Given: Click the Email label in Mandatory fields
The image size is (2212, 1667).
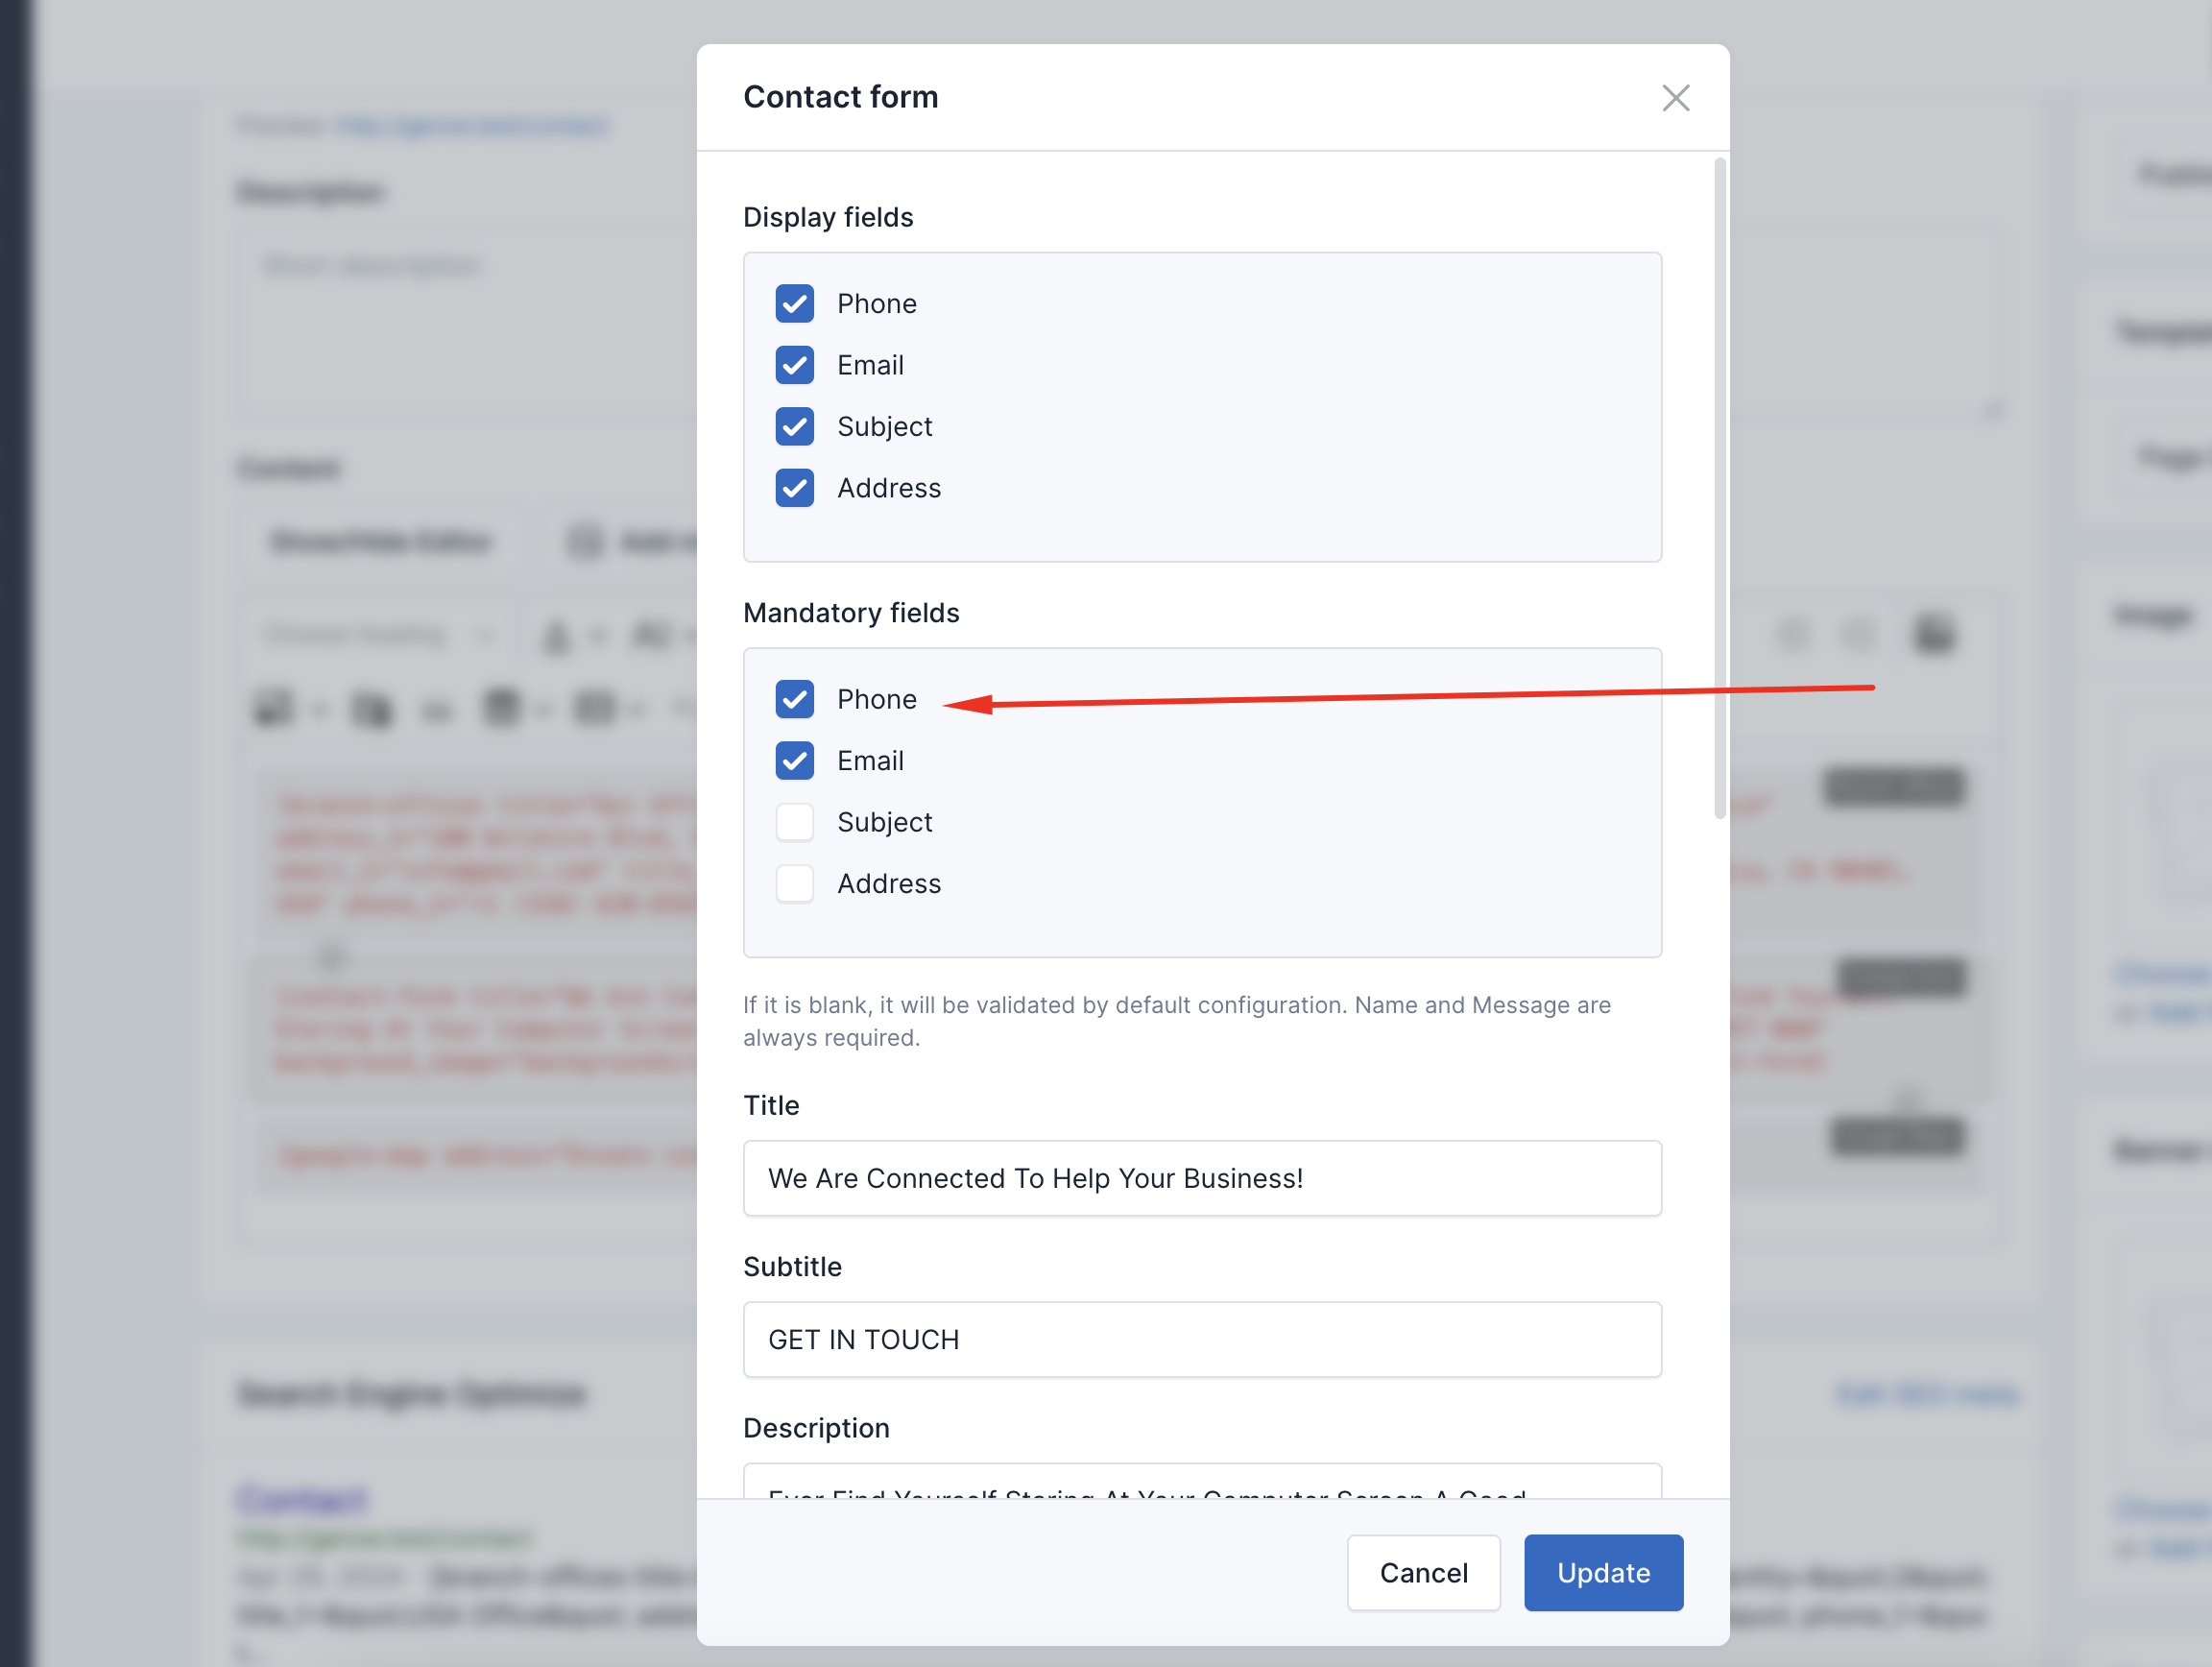Looking at the screenshot, I should (x=870, y=761).
